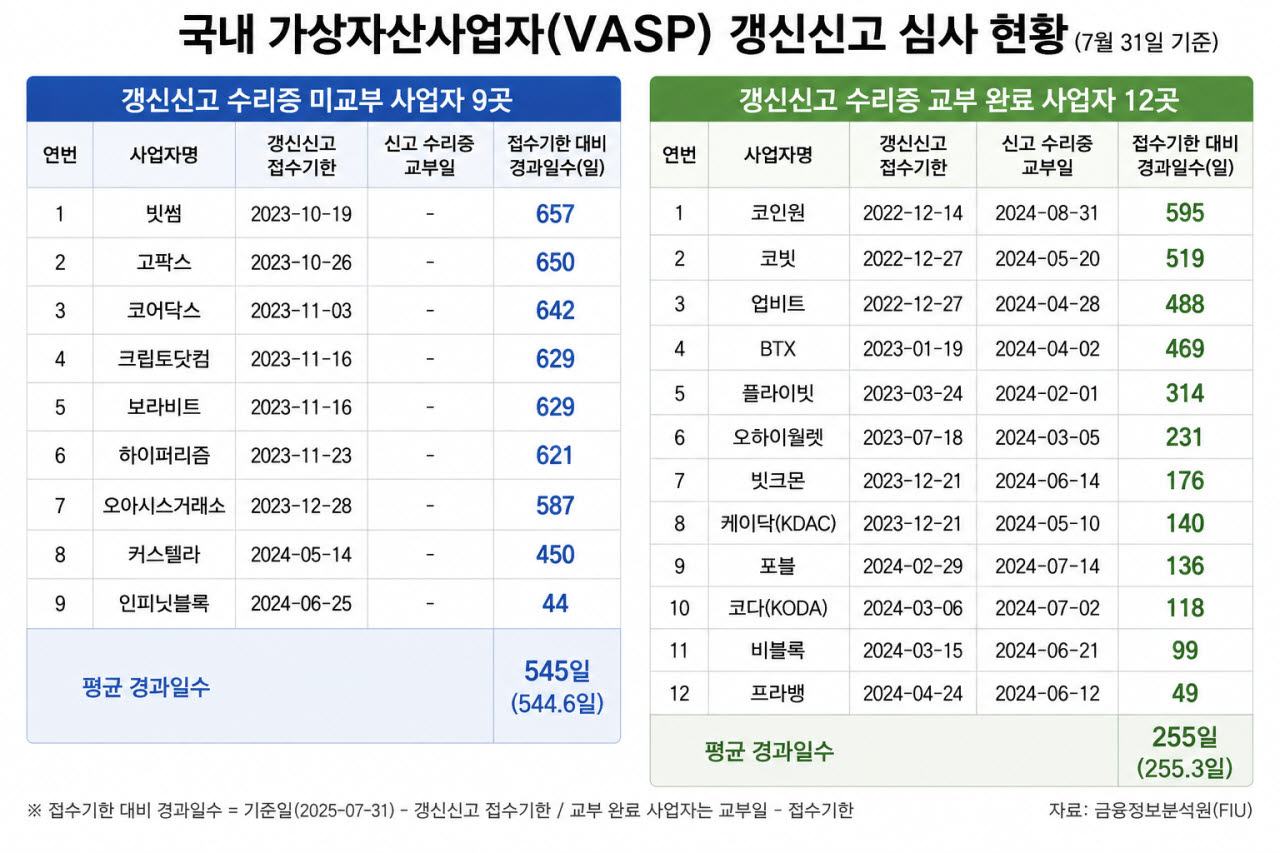Pick the '크립토닷컴' company cell
The width and height of the screenshot is (1280, 853).
164,358
